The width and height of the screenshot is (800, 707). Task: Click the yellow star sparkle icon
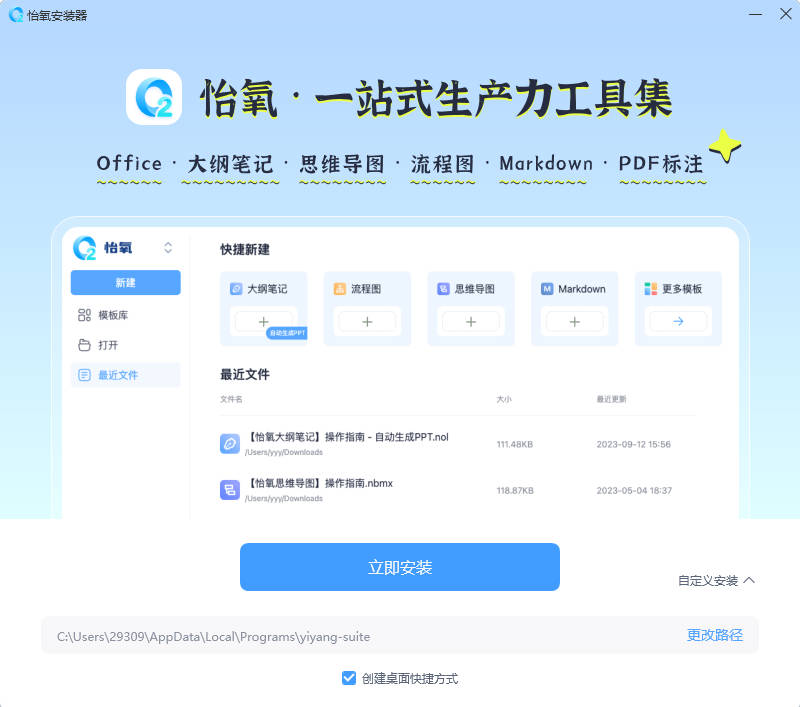coord(724,146)
